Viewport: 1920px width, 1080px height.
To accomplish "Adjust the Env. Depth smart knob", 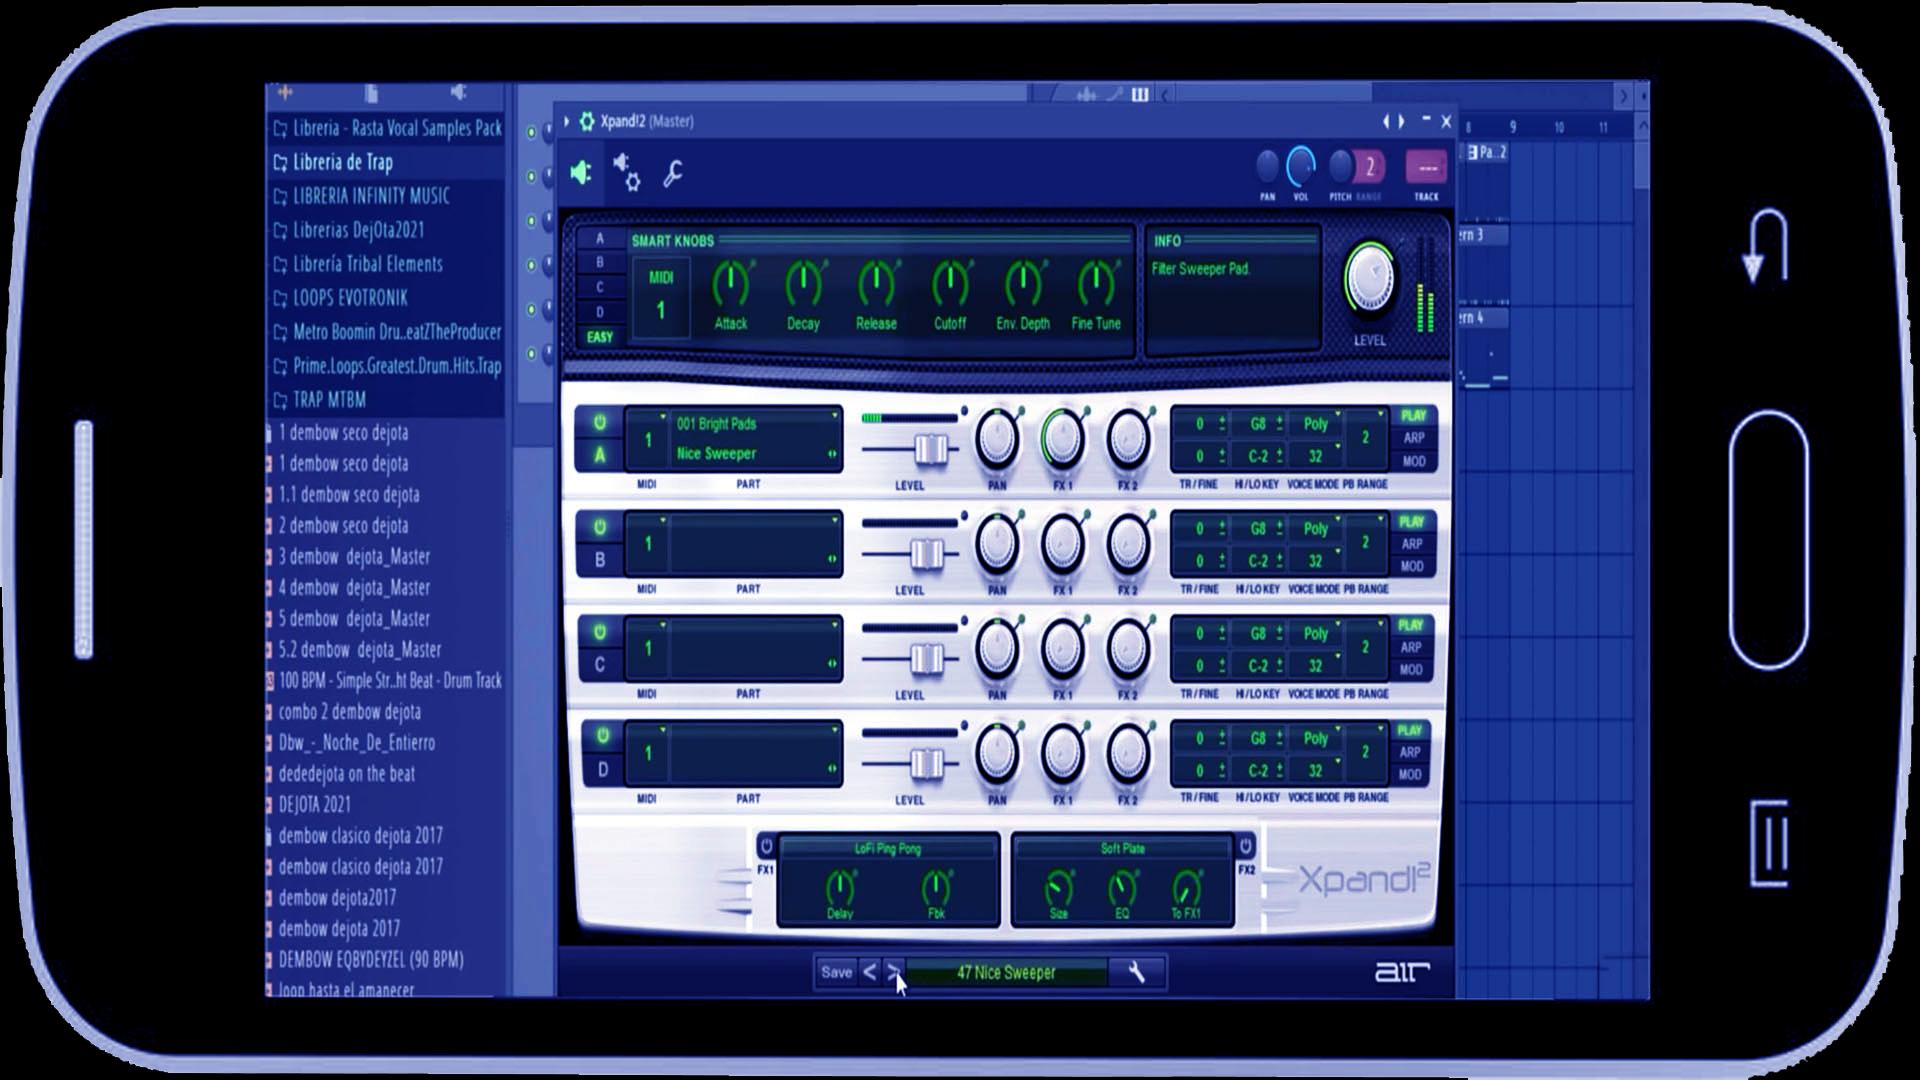I will coord(1023,284).
